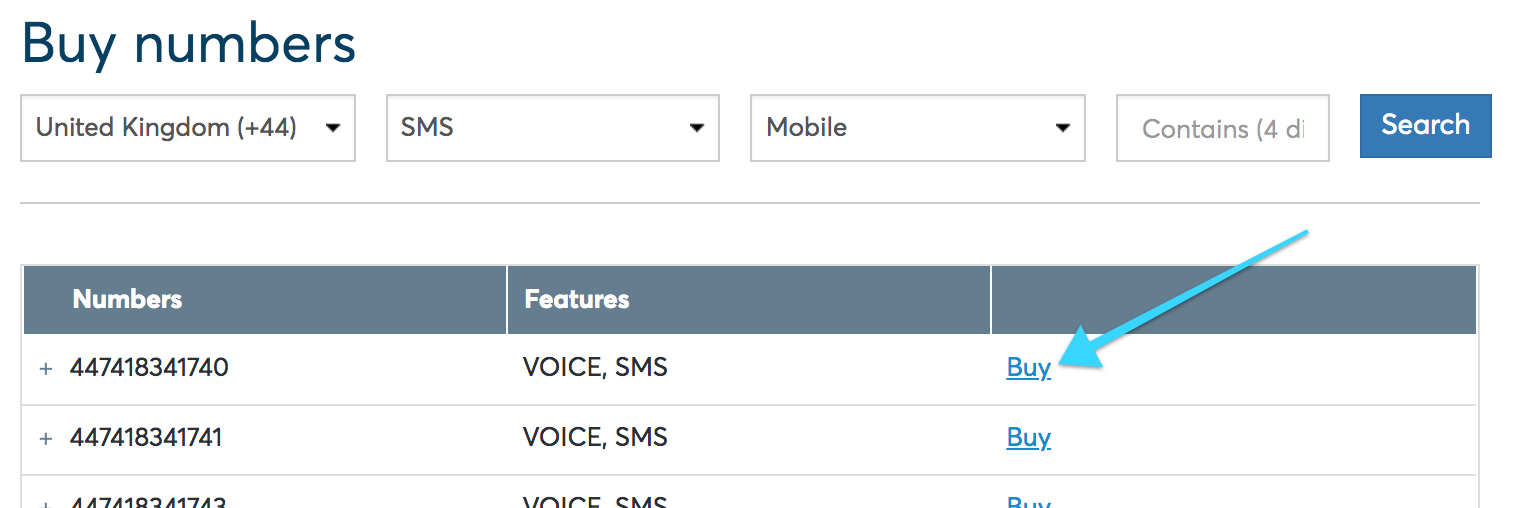Focus the Contains digits input field
Image resolution: width=1520 pixels, height=508 pixels.
[x=1223, y=128]
